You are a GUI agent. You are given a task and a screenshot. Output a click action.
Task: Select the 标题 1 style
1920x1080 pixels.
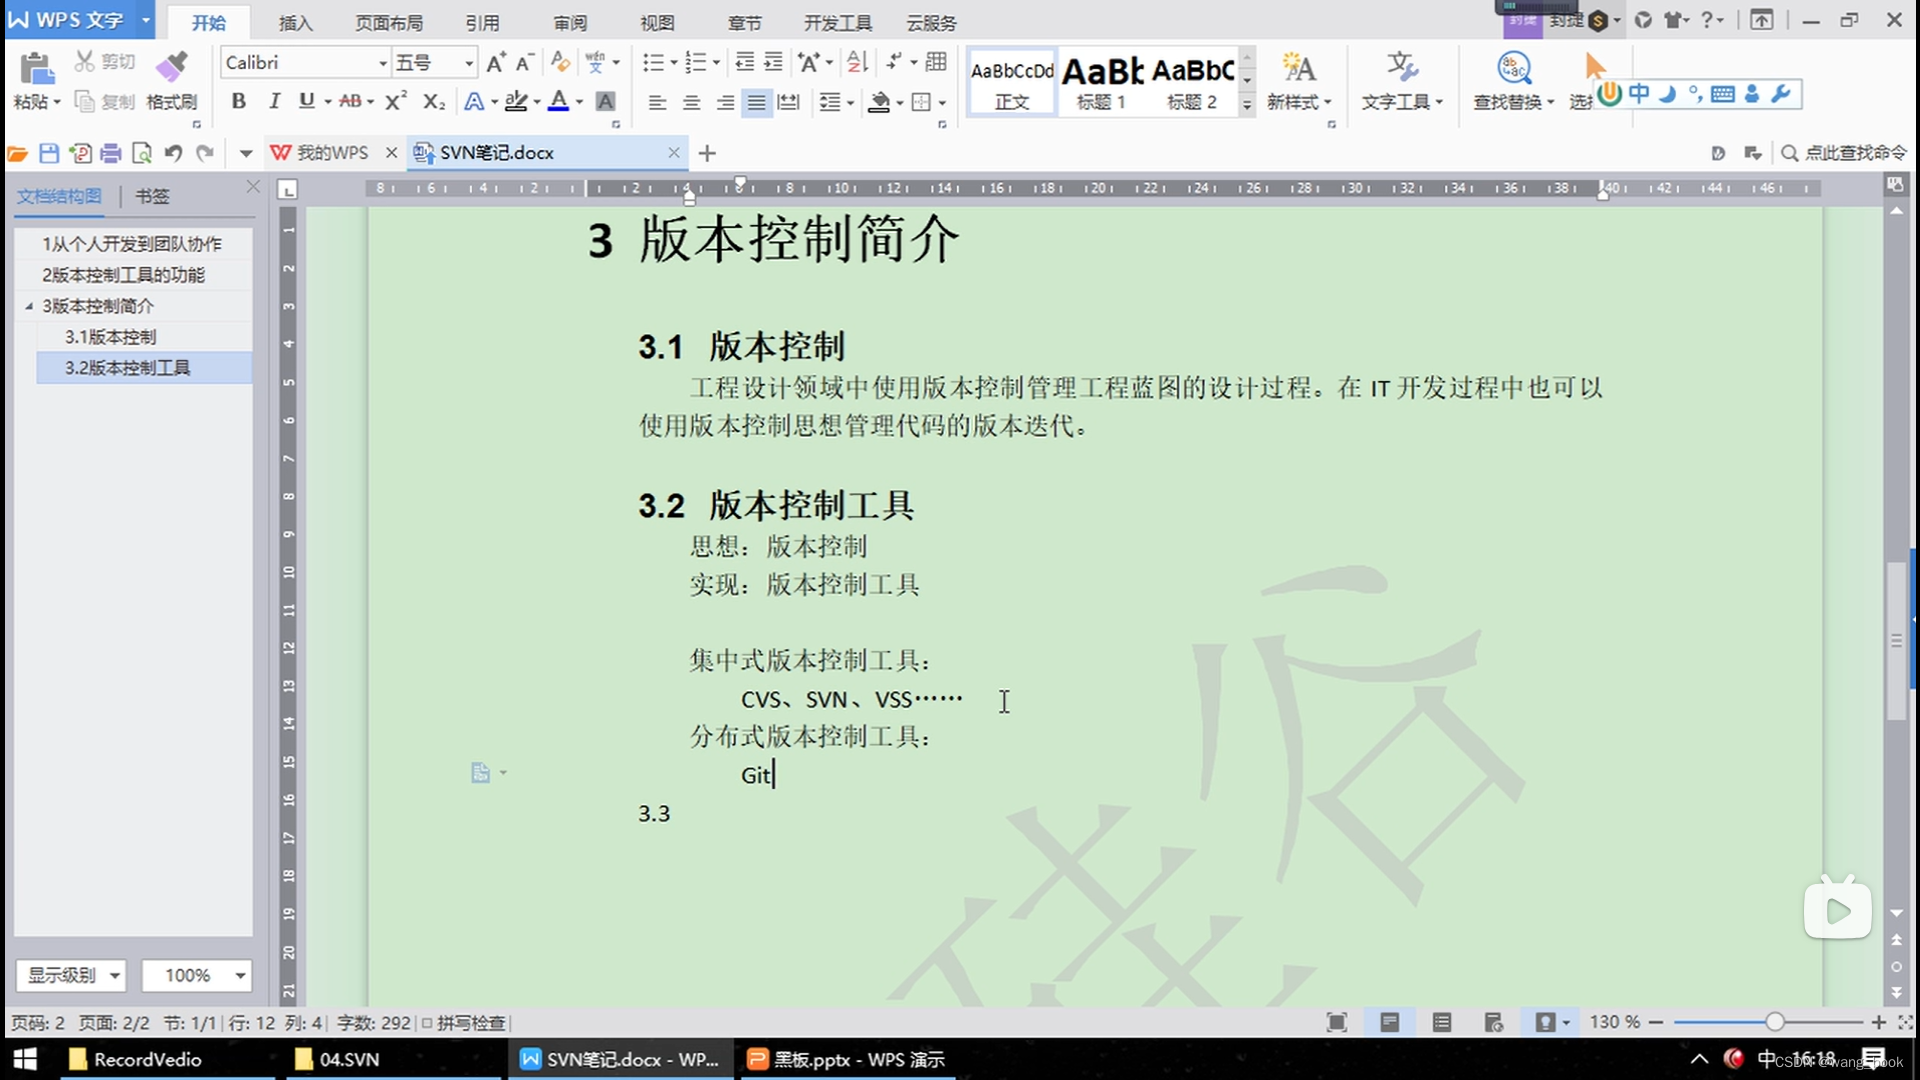pos(1101,80)
